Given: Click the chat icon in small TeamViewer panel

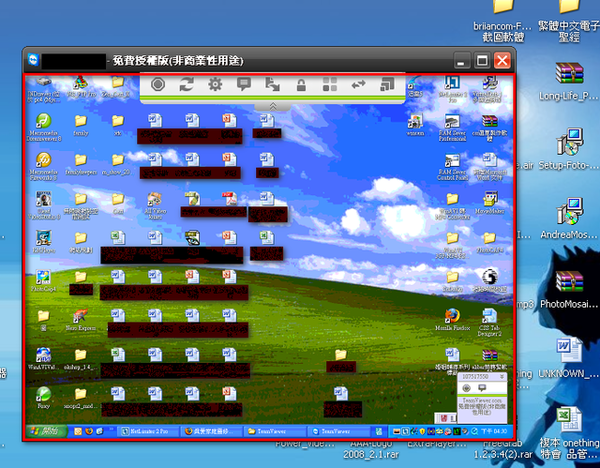Looking at the screenshot, I should point(482,388).
